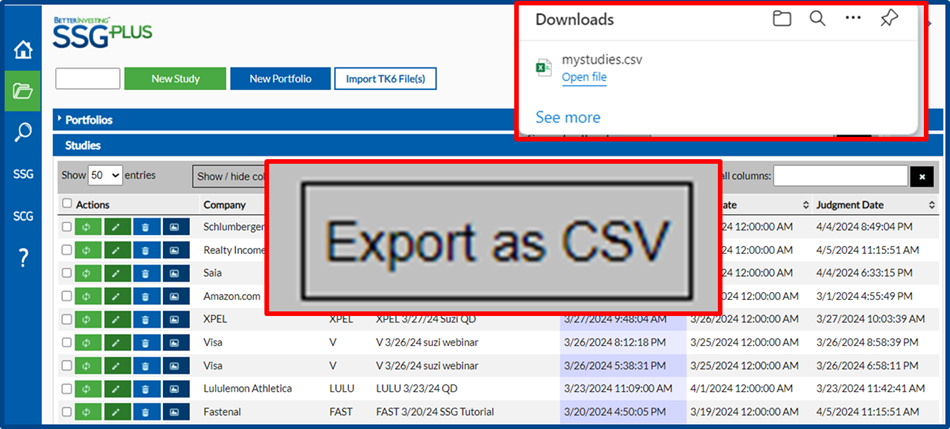Check the Lululemon Athletica row checkbox
This screenshot has width=950, height=429.
pyautogui.click(x=67, y=388)
